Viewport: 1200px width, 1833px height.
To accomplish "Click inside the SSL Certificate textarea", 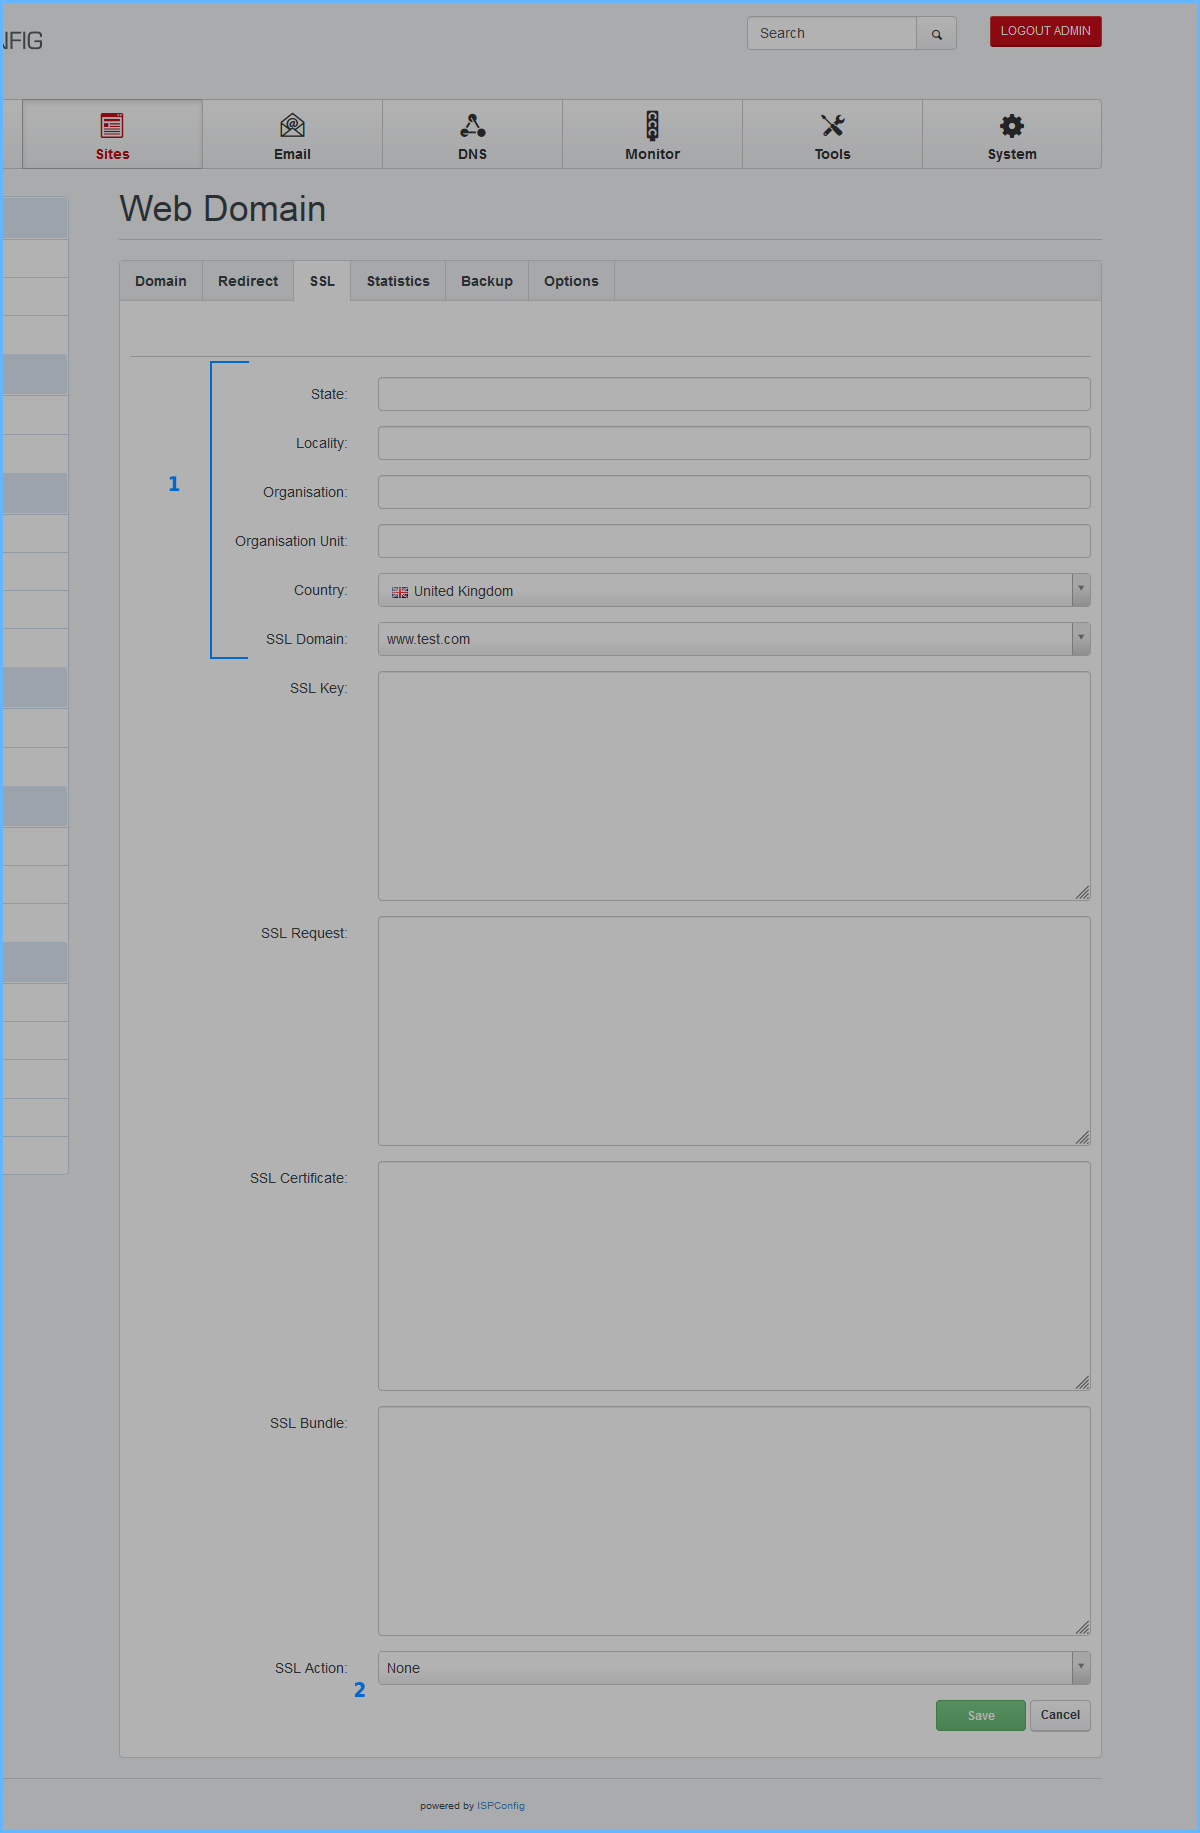I will coord(734,1276).
